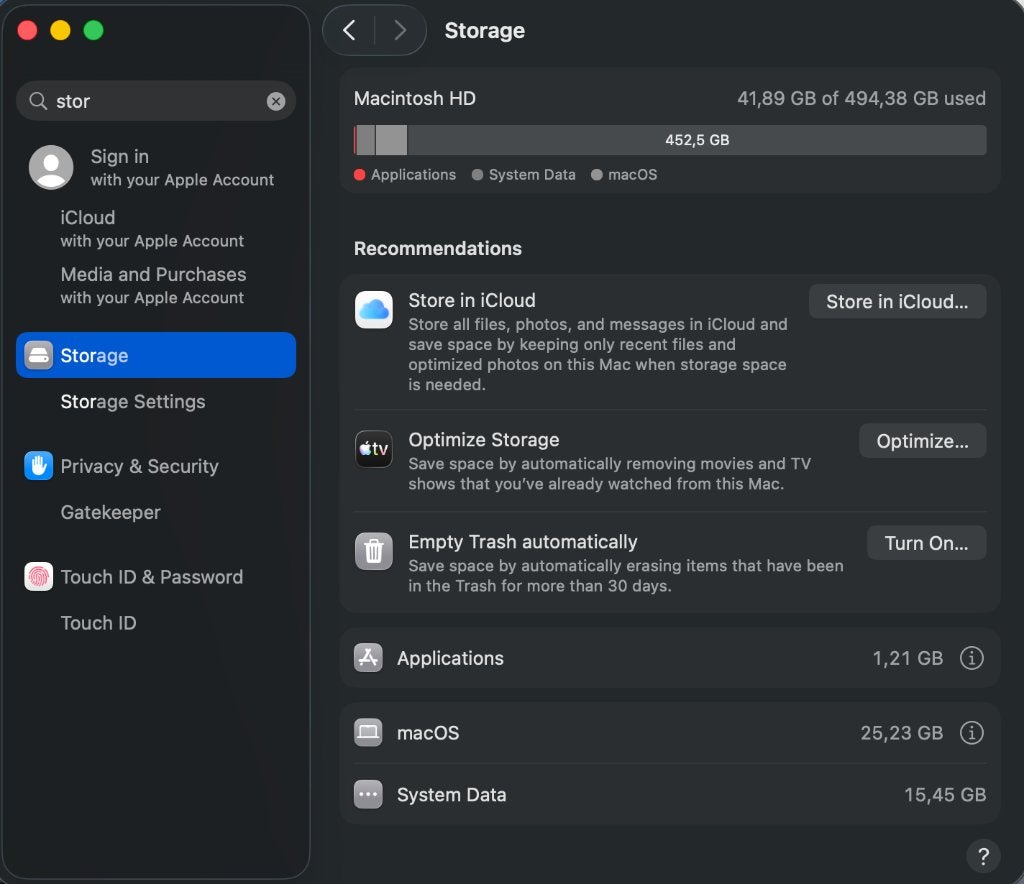This screenshot has width=1024, height=884.
Task: Close the window with red button
Action: click(27, 30)
